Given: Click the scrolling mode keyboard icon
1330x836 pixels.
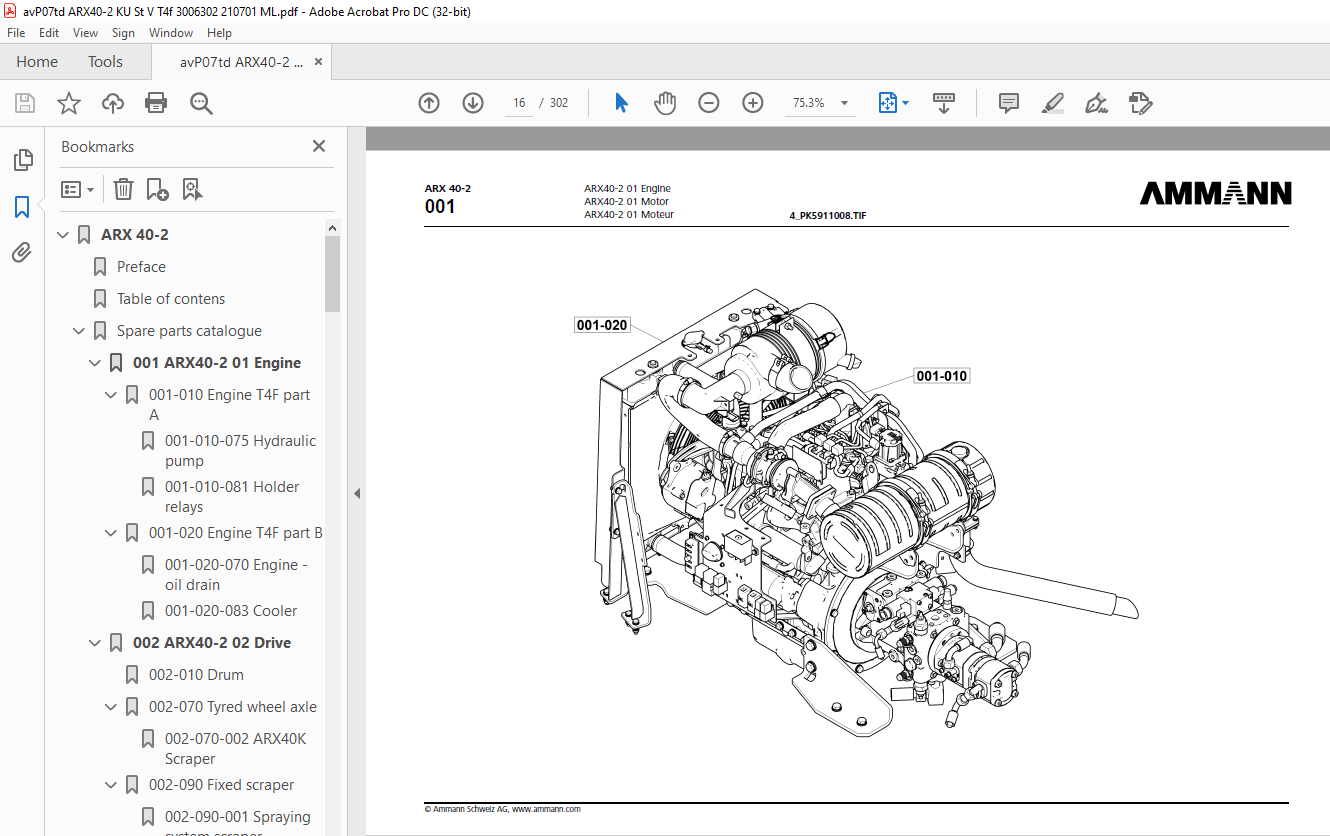Looking at the screenshot, I should click(944, 103).
